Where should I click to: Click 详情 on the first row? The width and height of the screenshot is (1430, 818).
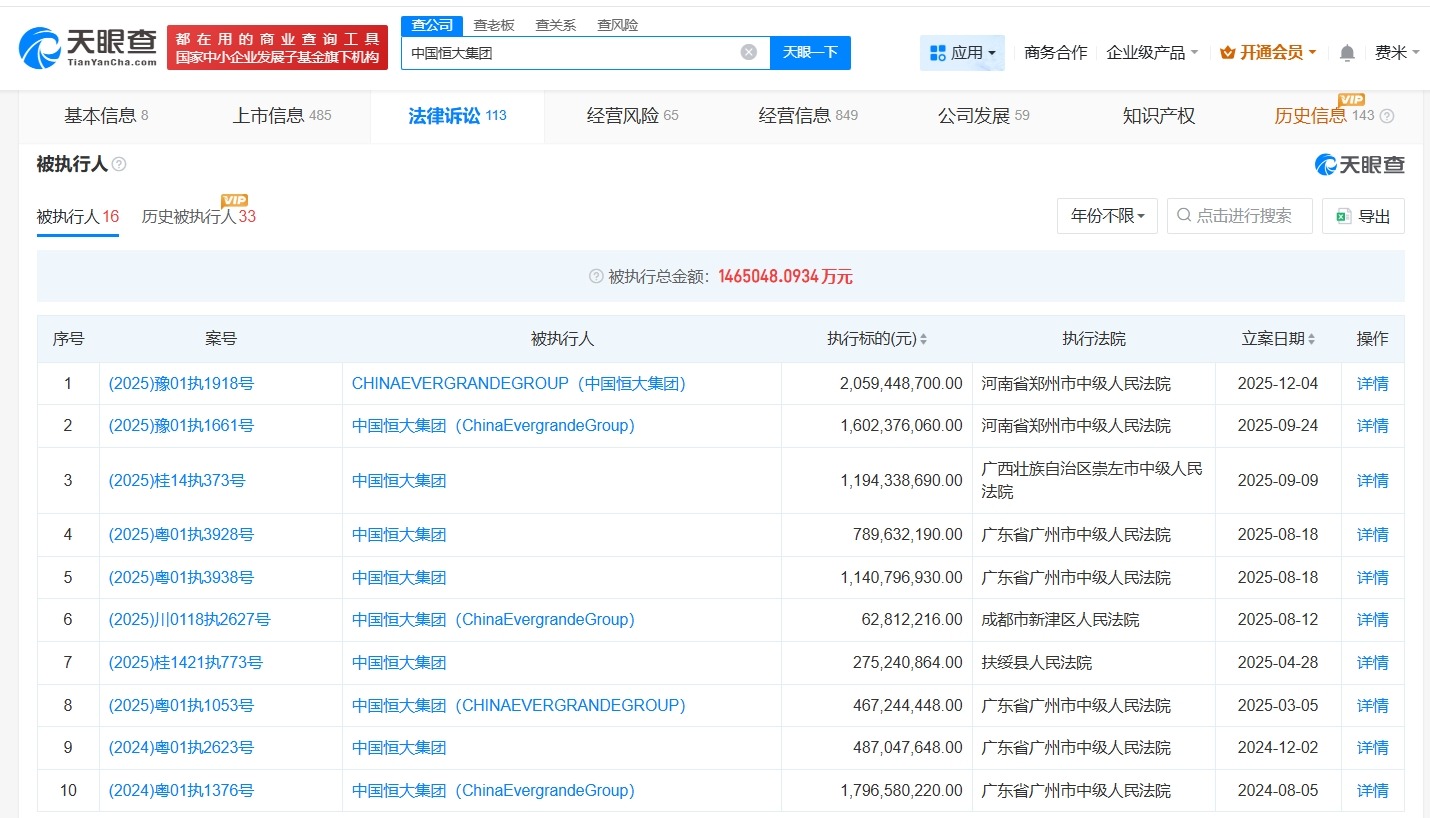[x=1371, y=383]
